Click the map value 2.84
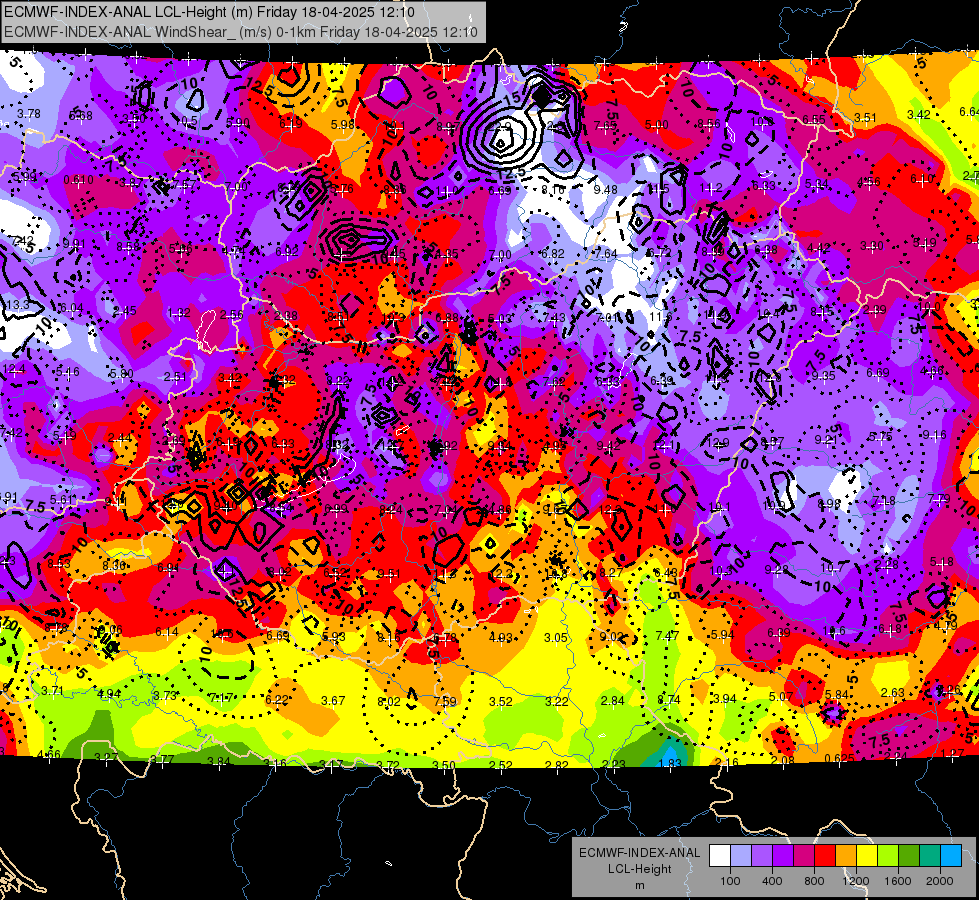 click(x=612, y=701)
